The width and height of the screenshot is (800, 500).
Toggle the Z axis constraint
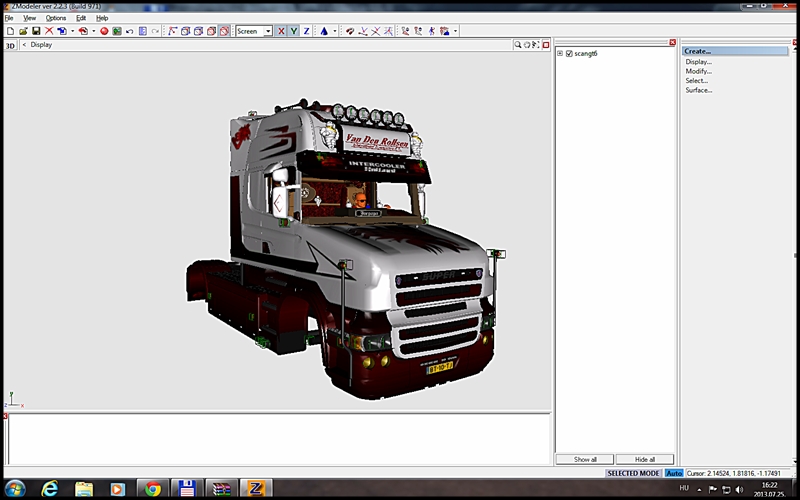[306, 31]
